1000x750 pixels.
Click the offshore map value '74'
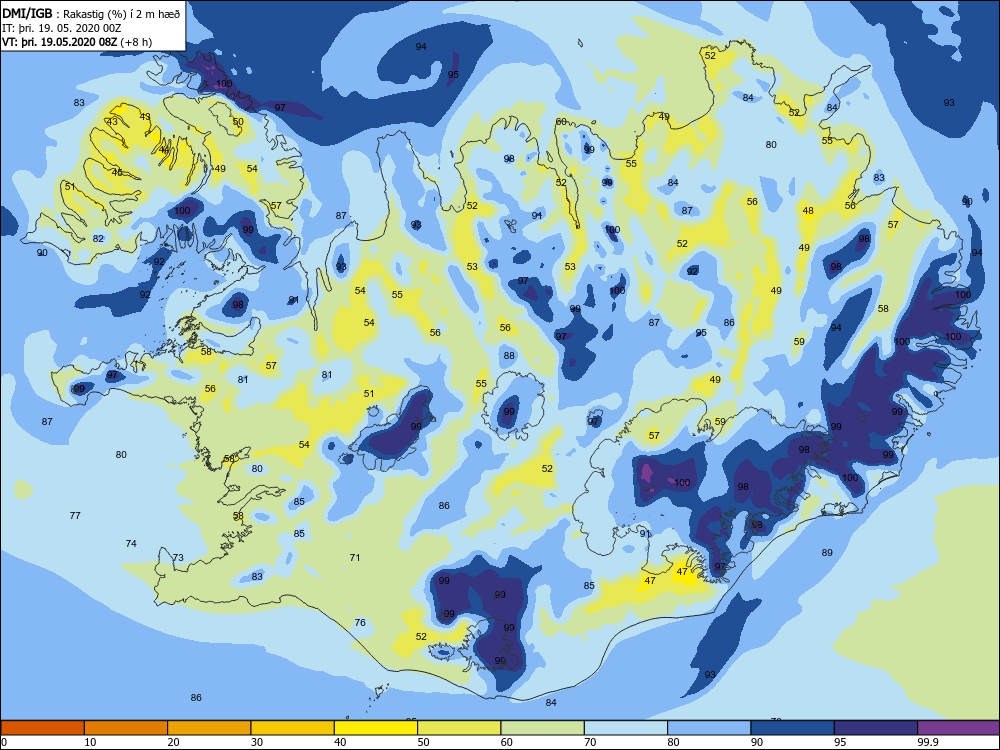(x=131, y=543)
